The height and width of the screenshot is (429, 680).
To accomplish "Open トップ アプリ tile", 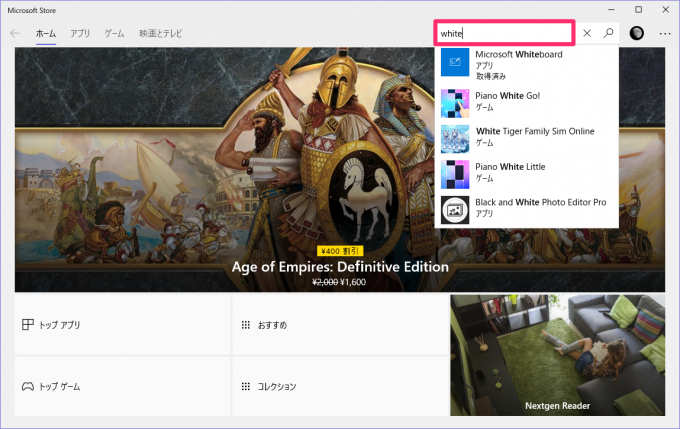I will (x=122, y=324).
